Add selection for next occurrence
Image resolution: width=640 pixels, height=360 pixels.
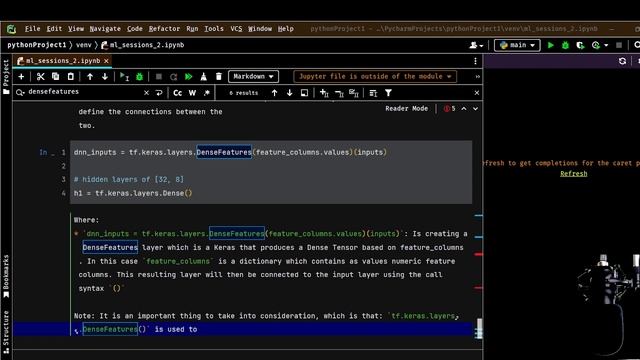pyautogui.click(x=324, y=93)
